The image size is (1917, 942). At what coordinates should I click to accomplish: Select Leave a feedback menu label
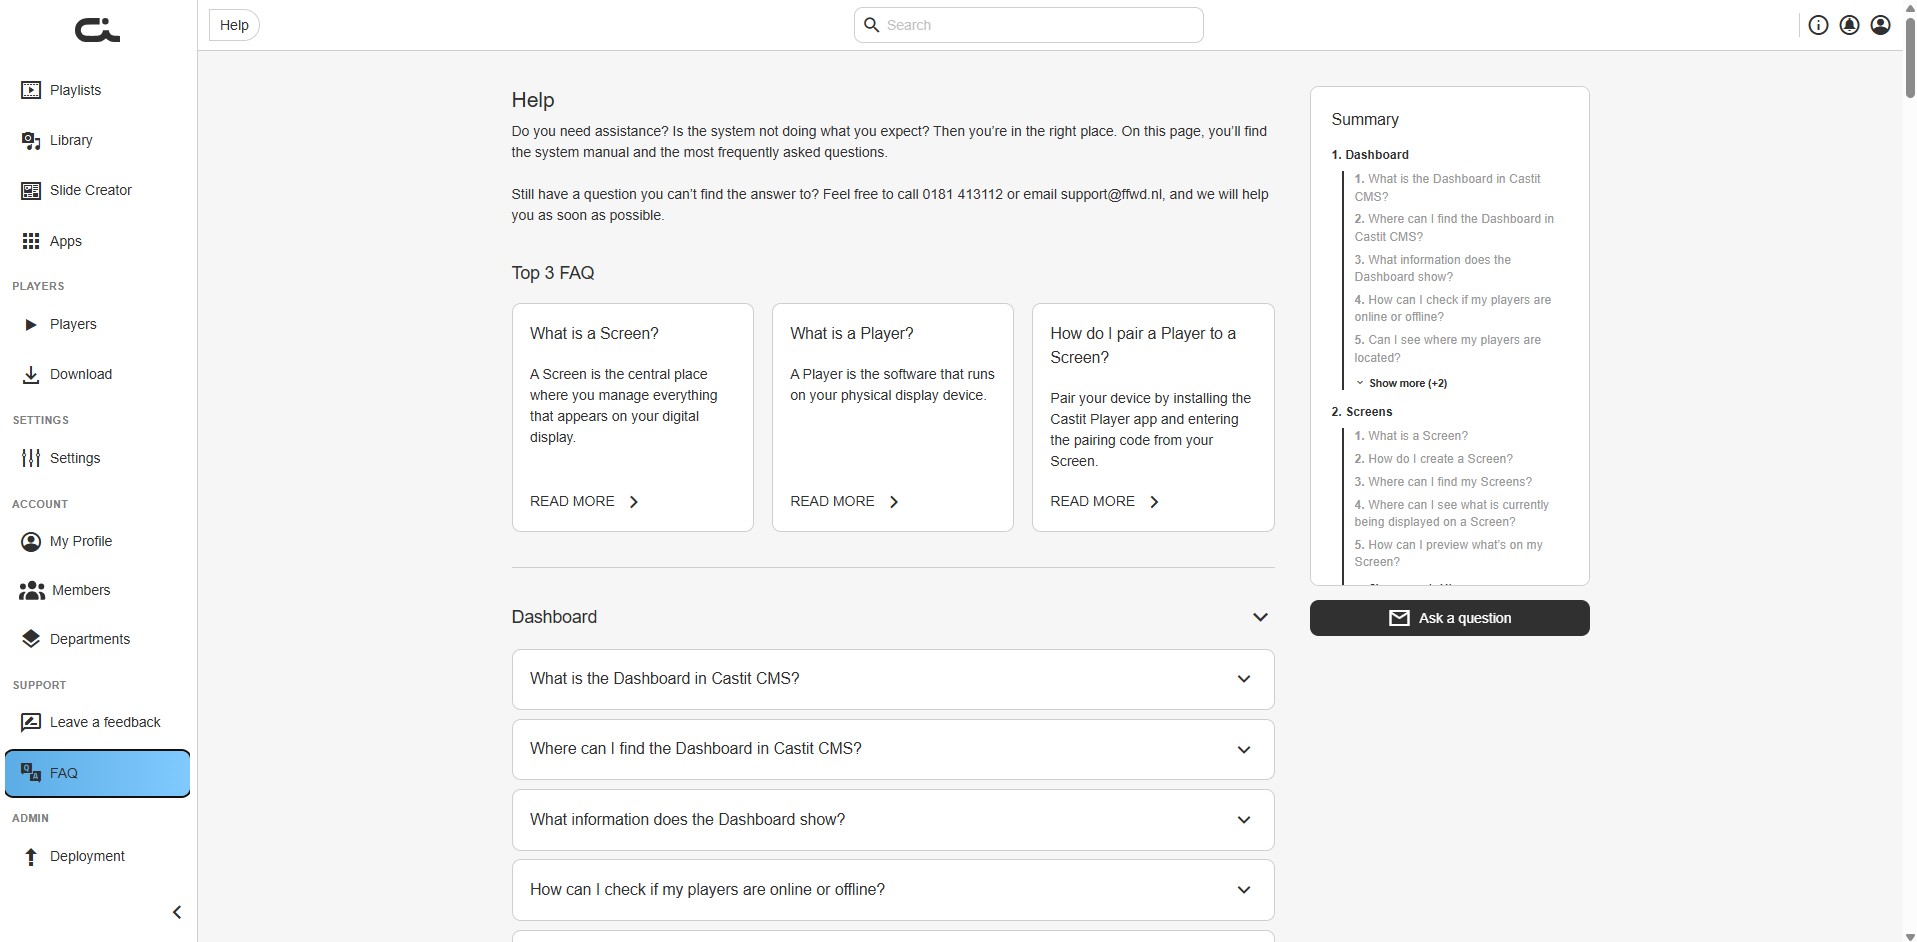click(x=105, y=722)
